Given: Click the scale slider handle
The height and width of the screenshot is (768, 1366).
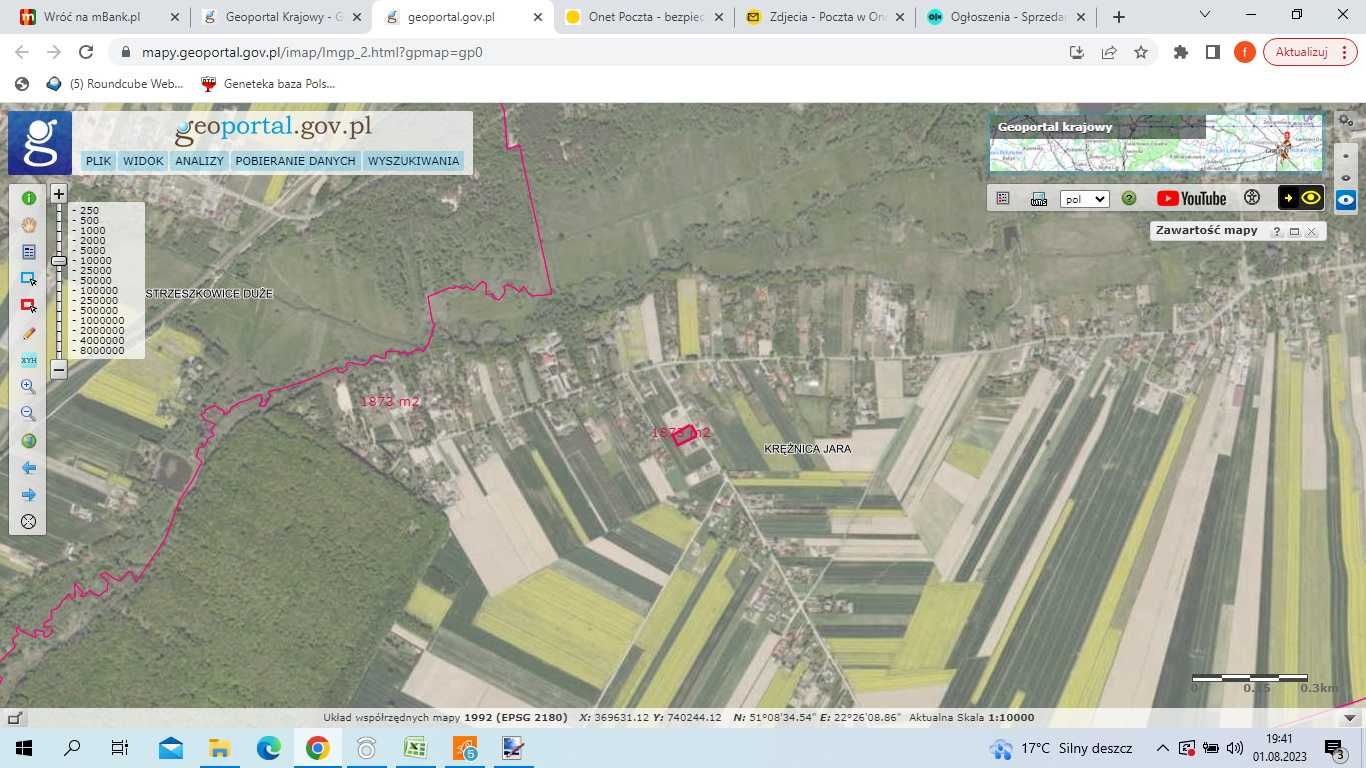Looking at the screenshot, I should [59, 261].
